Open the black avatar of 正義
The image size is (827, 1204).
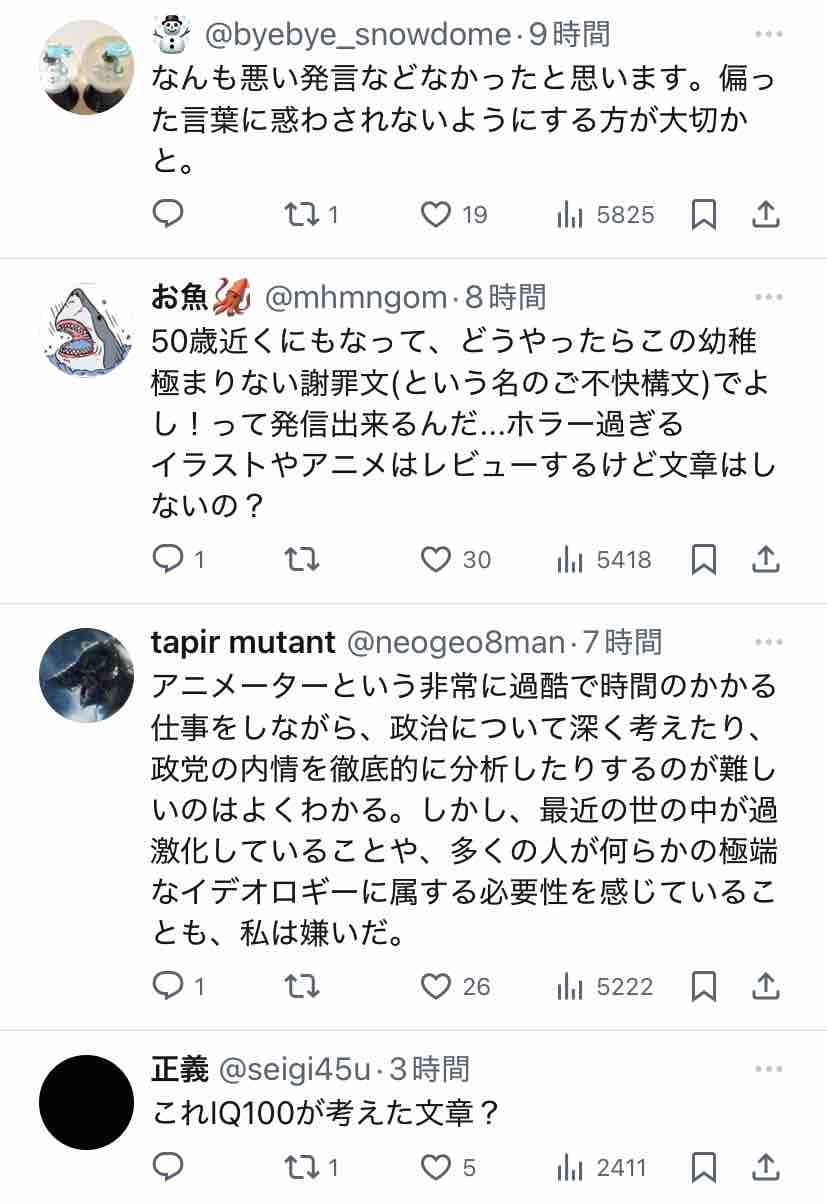point(86,1102)
